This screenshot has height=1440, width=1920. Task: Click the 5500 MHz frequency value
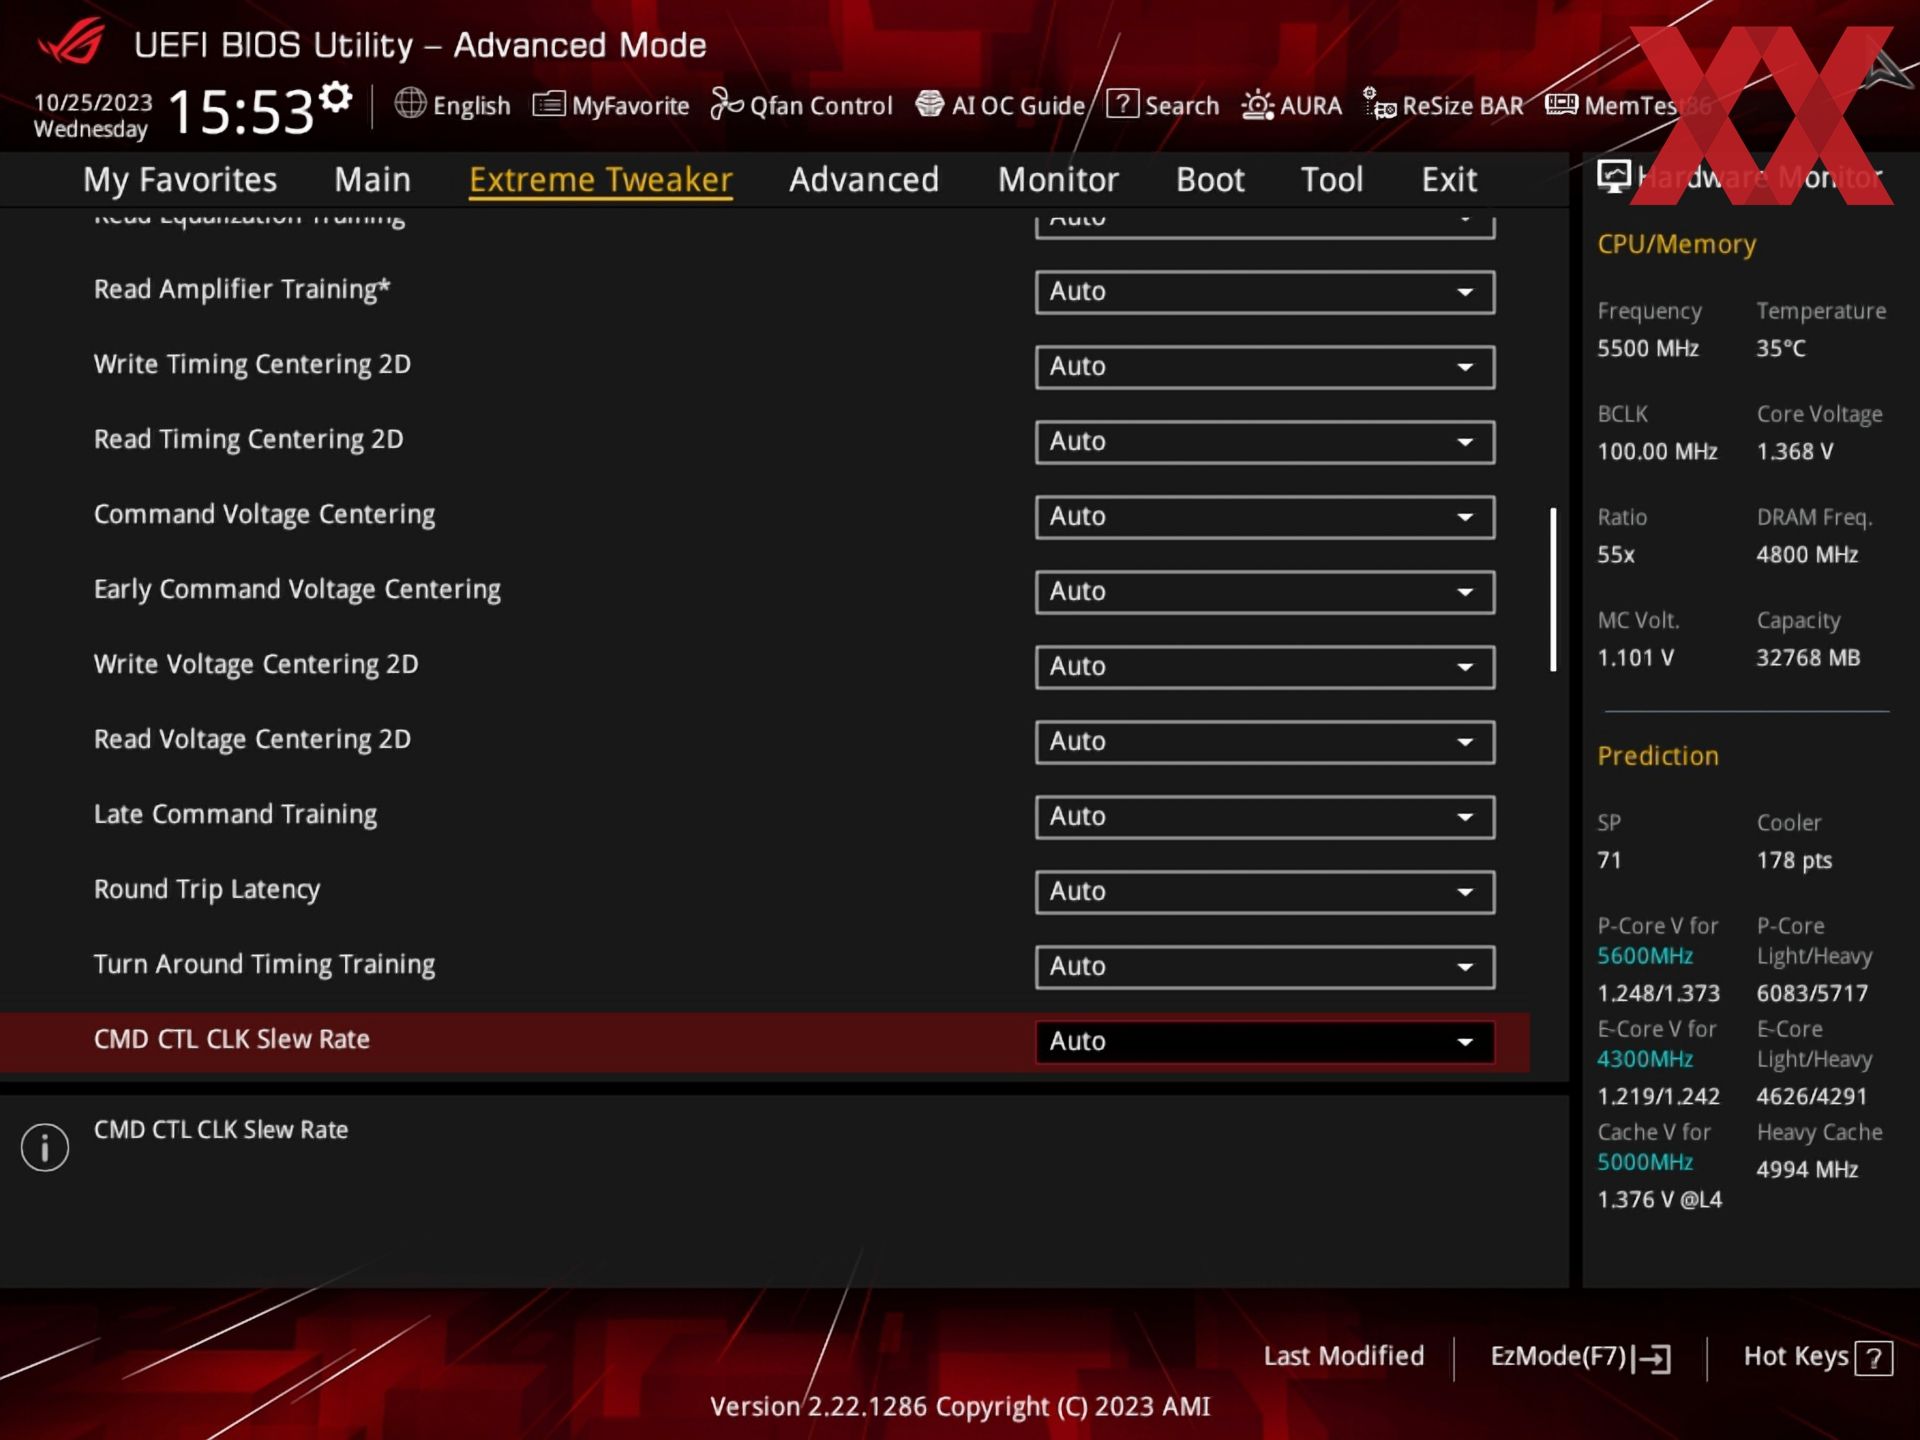1648,348
